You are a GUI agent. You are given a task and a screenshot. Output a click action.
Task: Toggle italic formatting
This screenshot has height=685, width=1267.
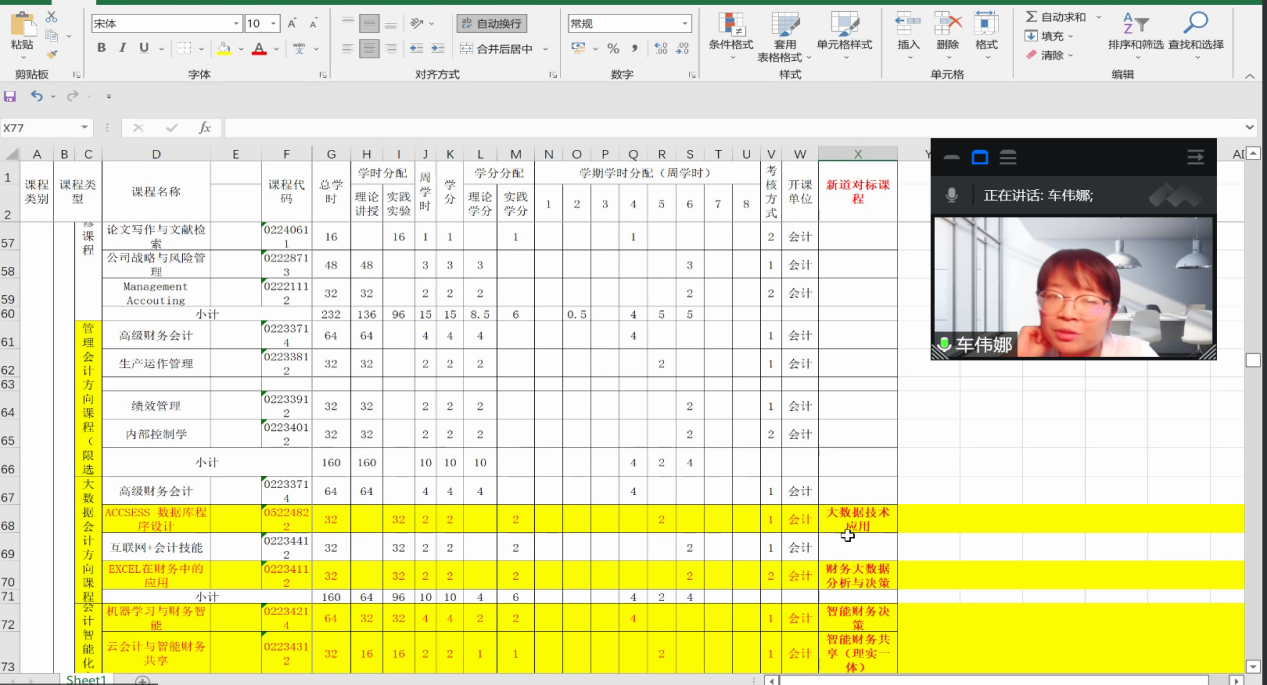coord(123,48)
